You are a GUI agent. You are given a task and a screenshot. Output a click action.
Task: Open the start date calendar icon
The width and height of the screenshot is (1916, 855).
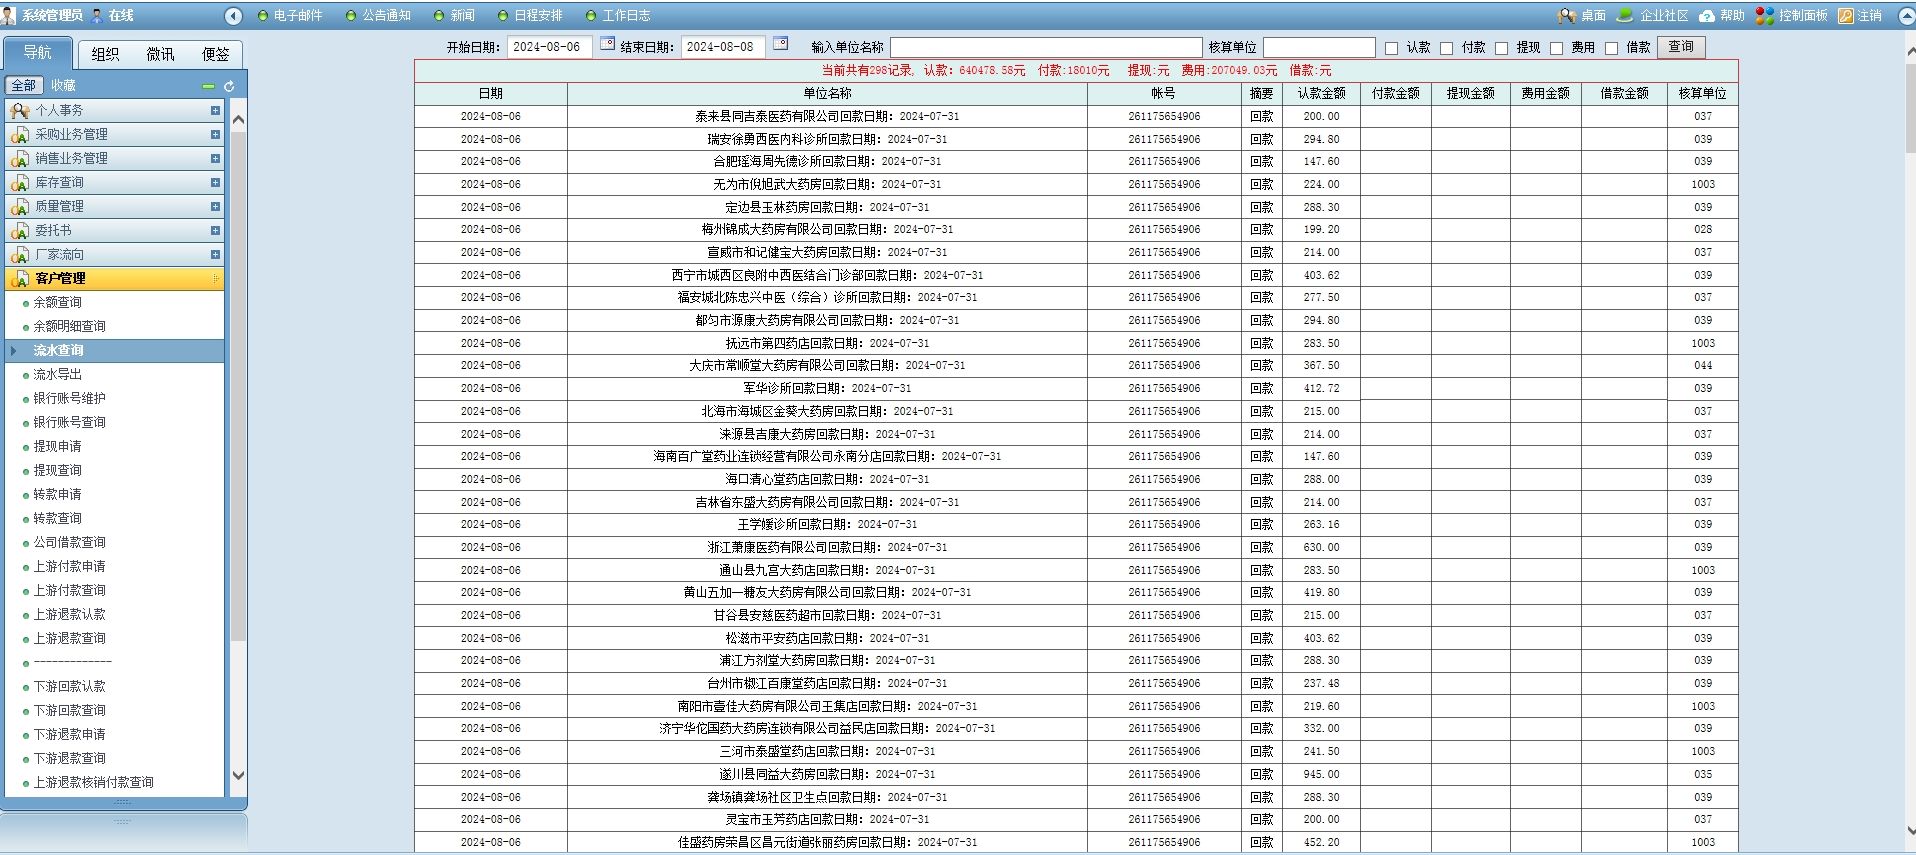pyautogui.click(x=607, y=43)
